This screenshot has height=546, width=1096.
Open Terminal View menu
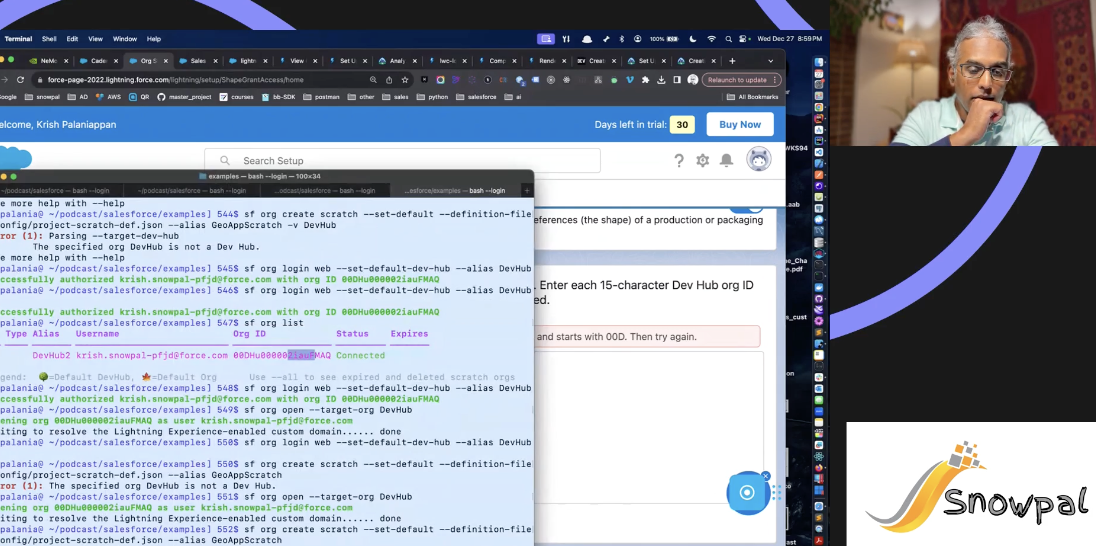click(95, 39)
